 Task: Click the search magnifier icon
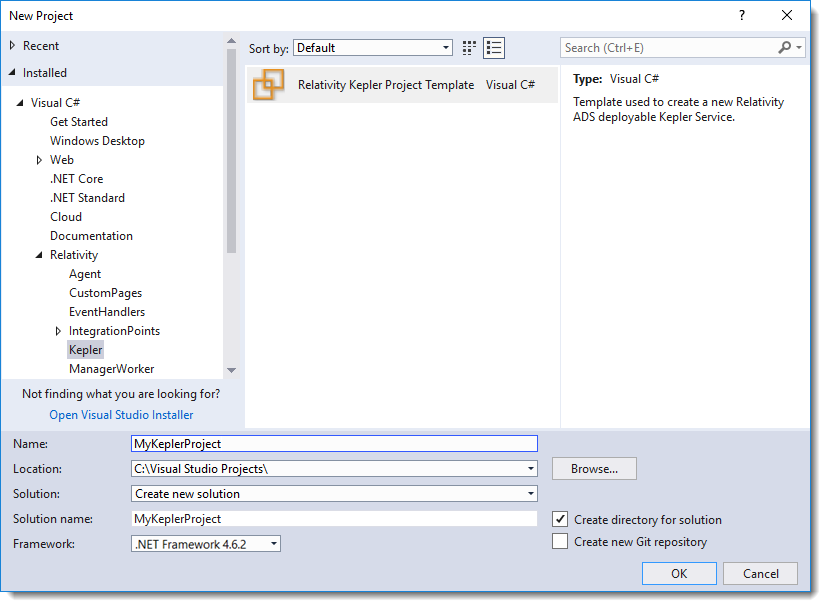click(784, 47)
